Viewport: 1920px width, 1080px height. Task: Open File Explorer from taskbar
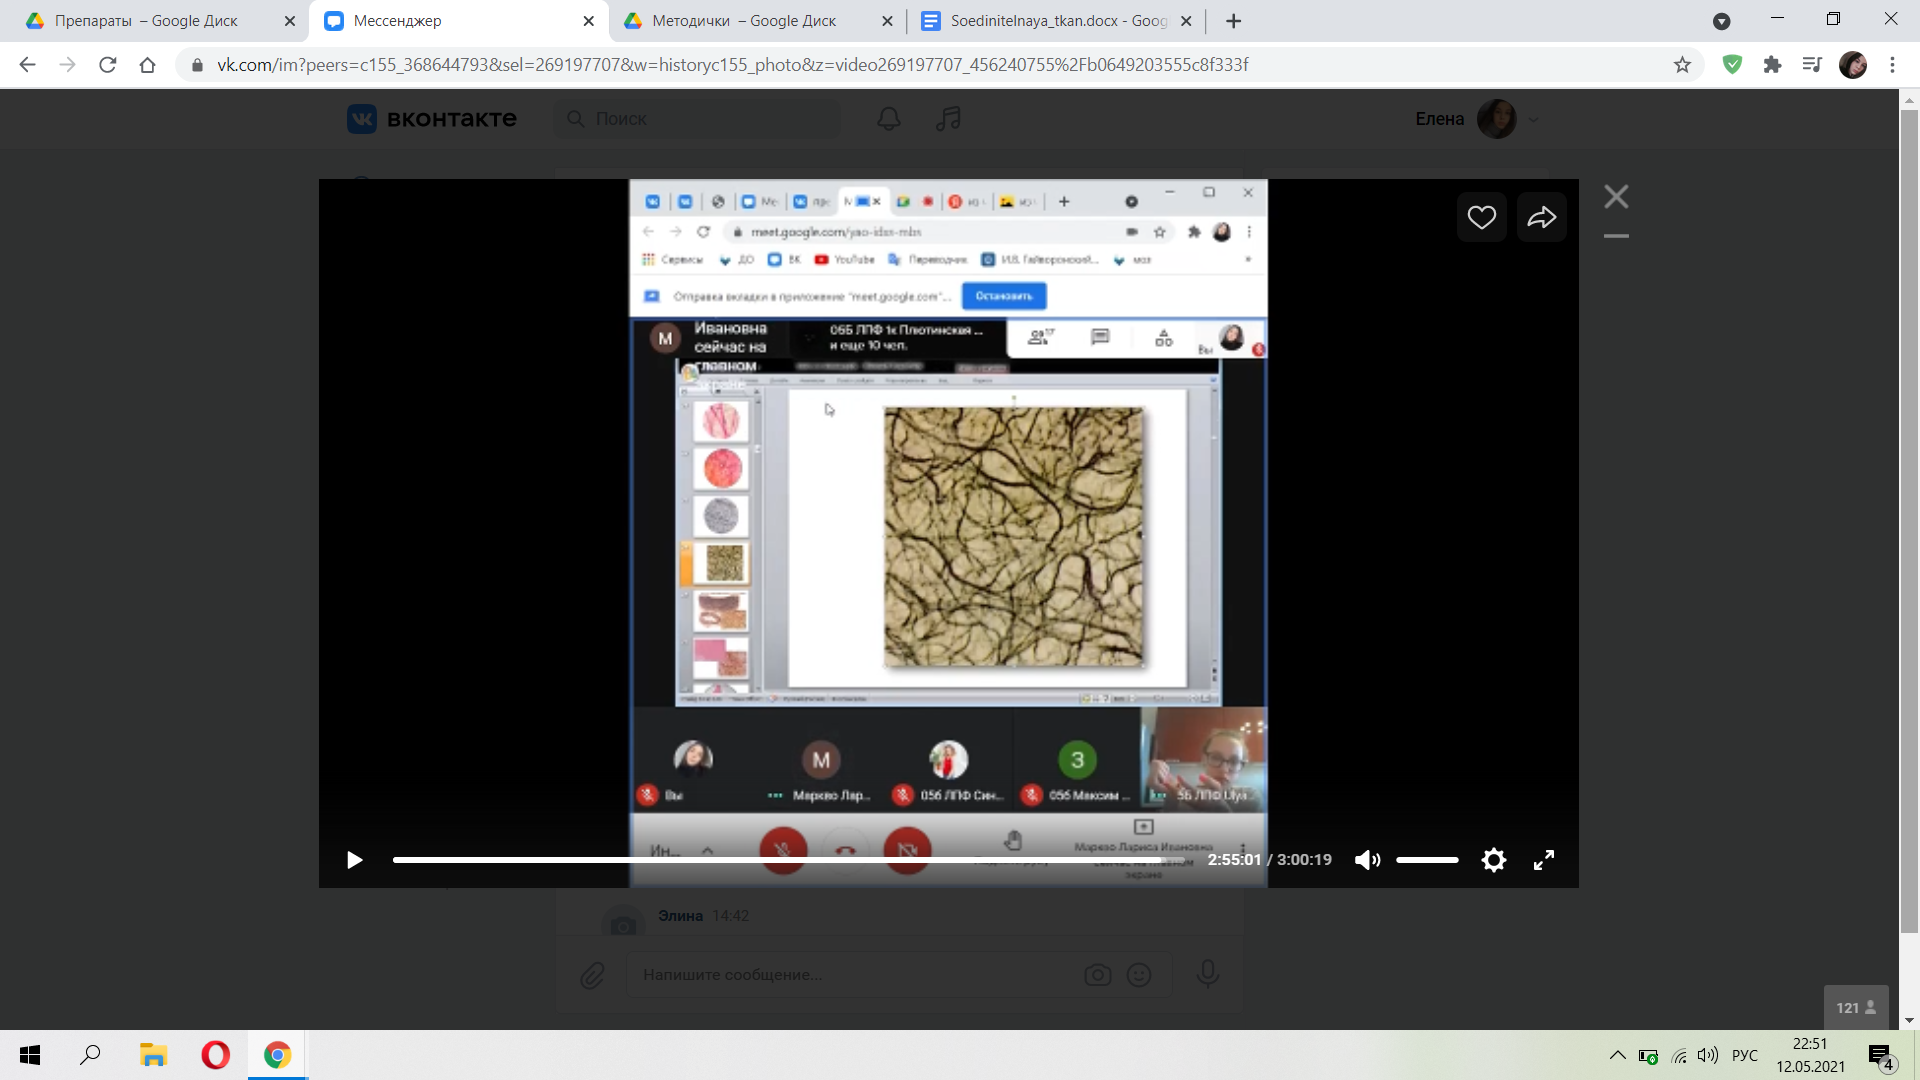coord(152,1055)
